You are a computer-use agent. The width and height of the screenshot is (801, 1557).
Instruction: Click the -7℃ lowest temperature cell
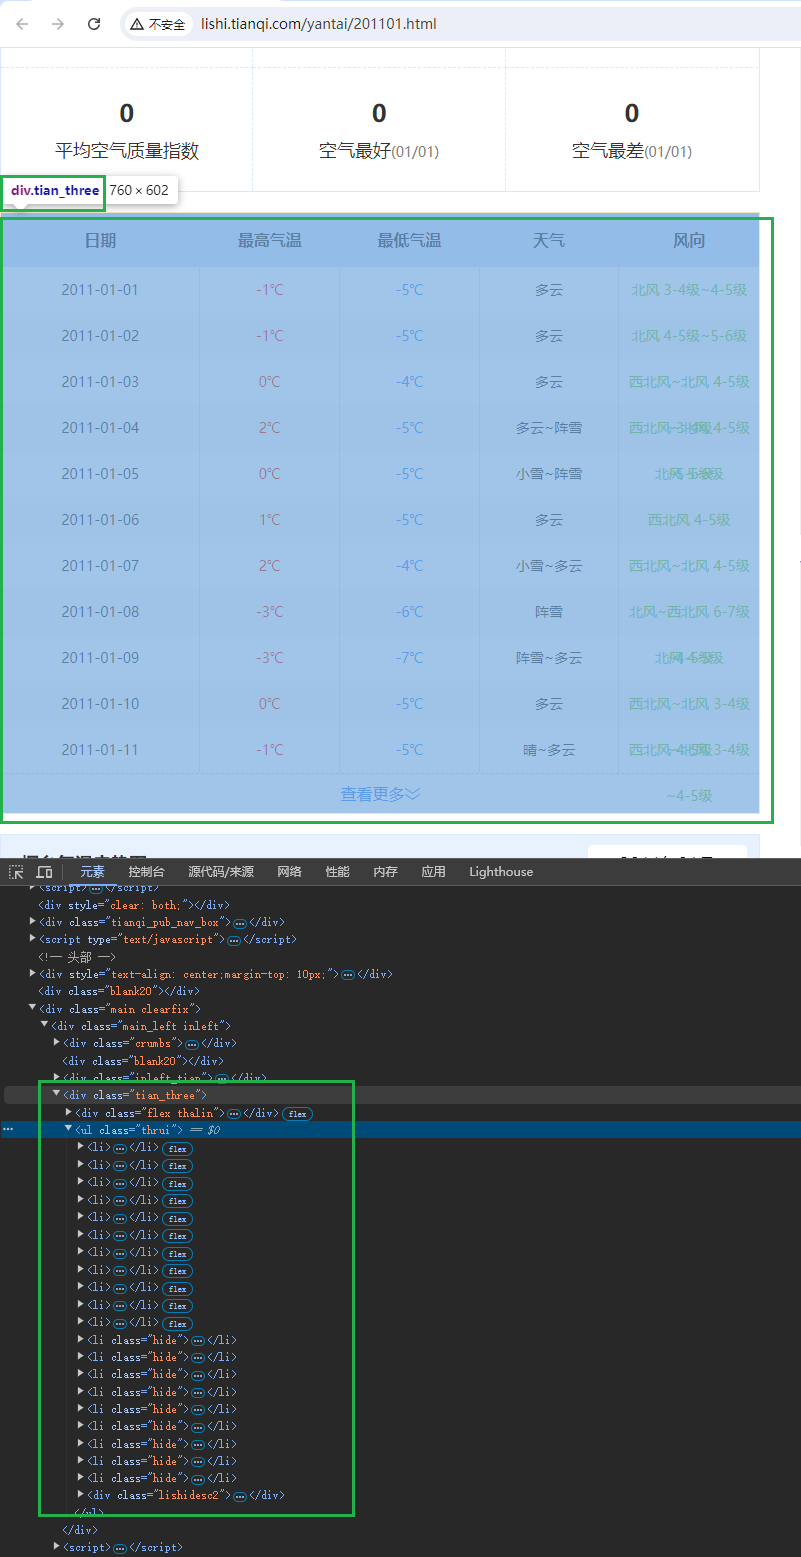(x=409, y=658)
